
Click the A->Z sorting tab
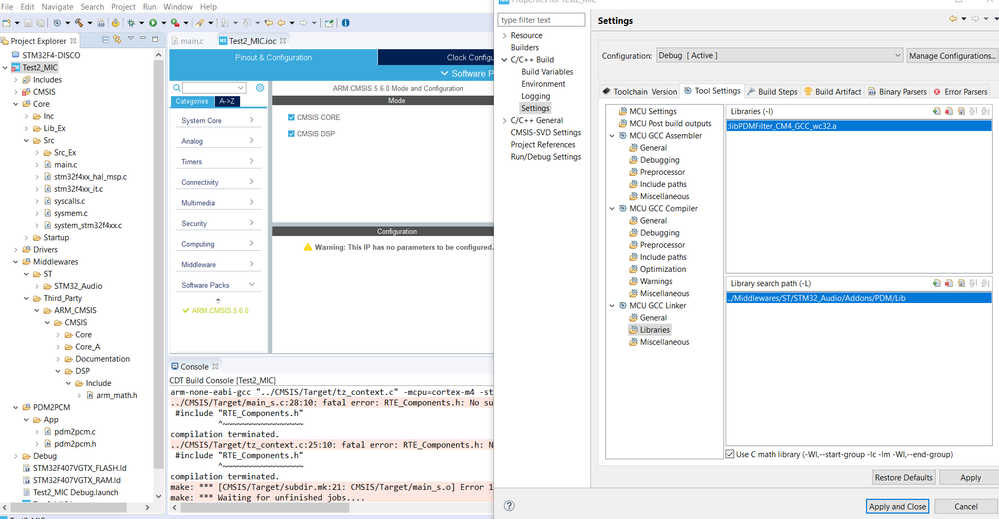pyautogui.click(x=227, y=101)
